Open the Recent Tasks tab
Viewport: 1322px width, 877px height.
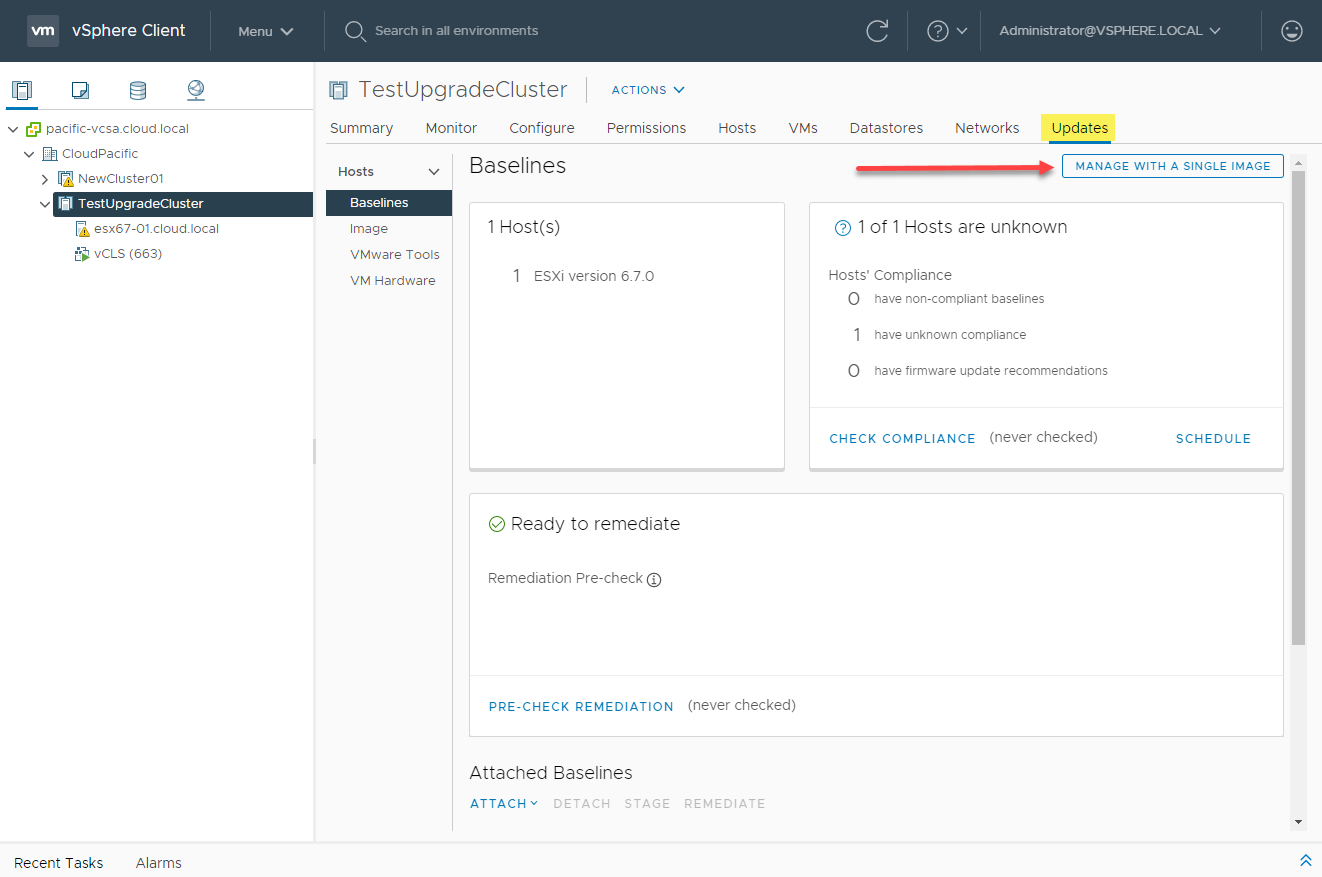pos(58,862)
